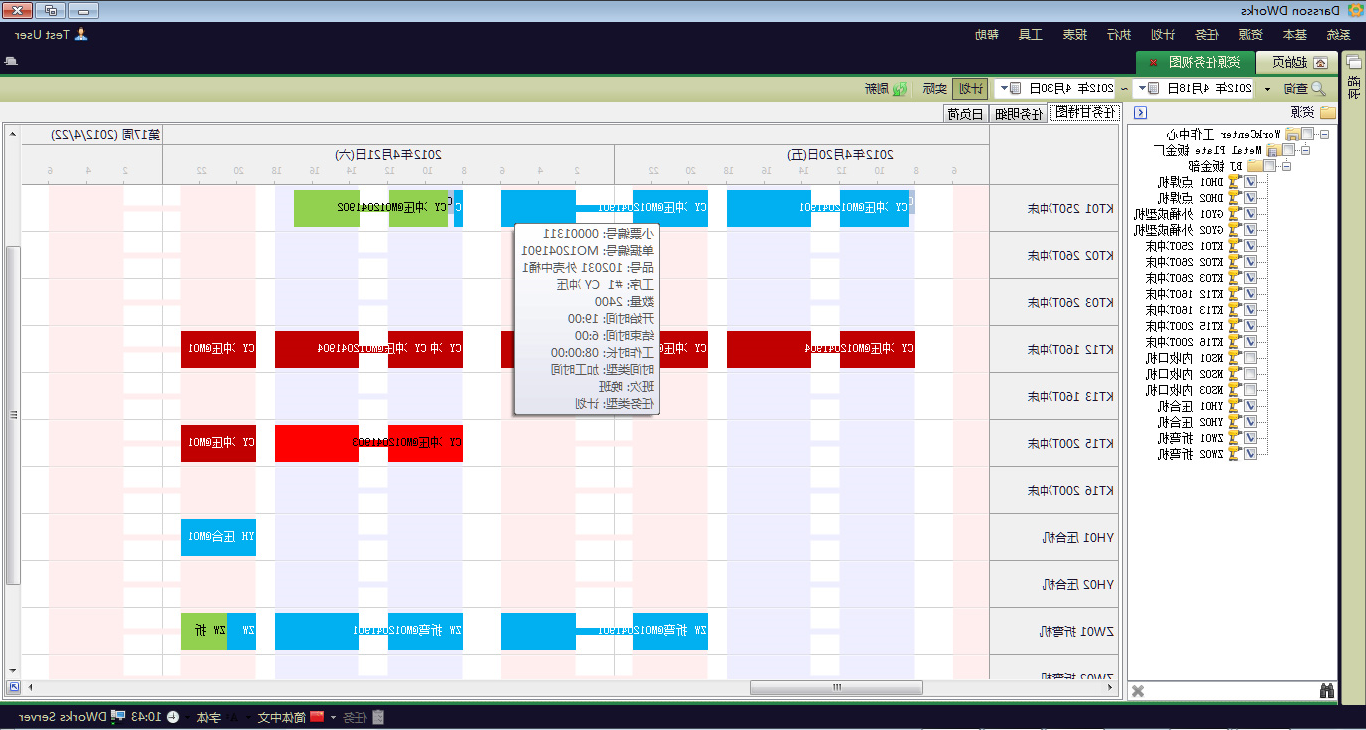This screenshot has width=1366, height=730.
Task: Click the 刷新 refresh icon
Action: (900, 89)
